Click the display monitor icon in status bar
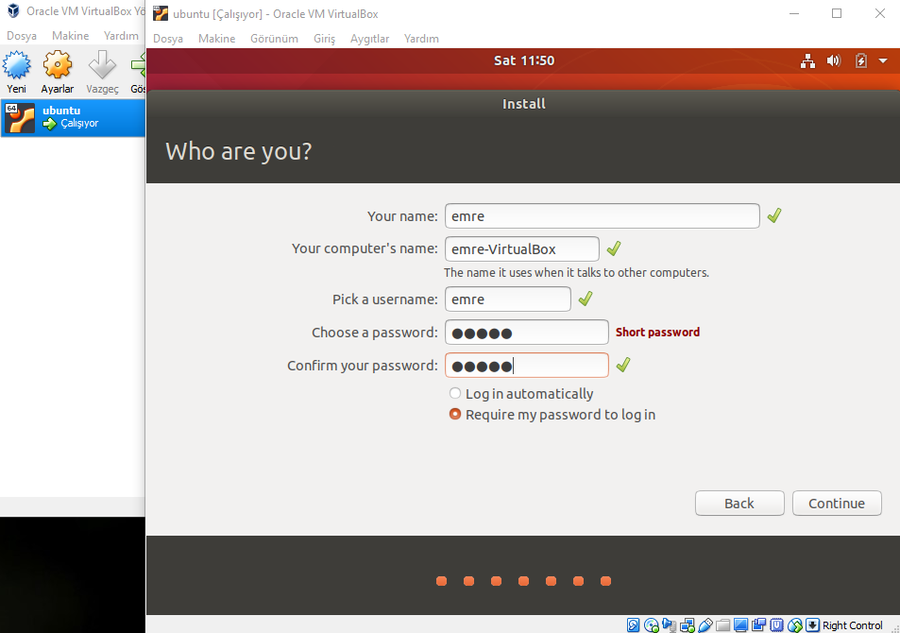The width and height of the screenshot is (900, 633). tap(741, 625)
